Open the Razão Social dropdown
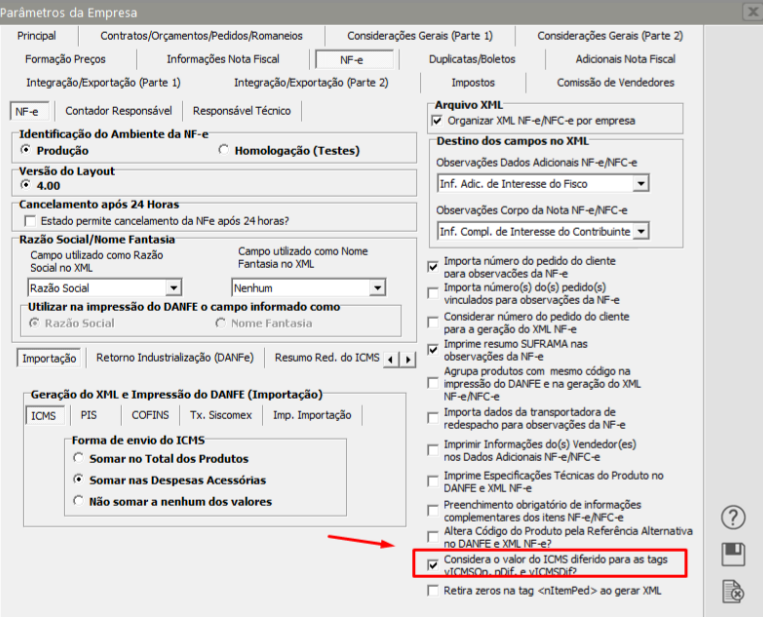The image size is (763, 617). [x=173, y=288]
